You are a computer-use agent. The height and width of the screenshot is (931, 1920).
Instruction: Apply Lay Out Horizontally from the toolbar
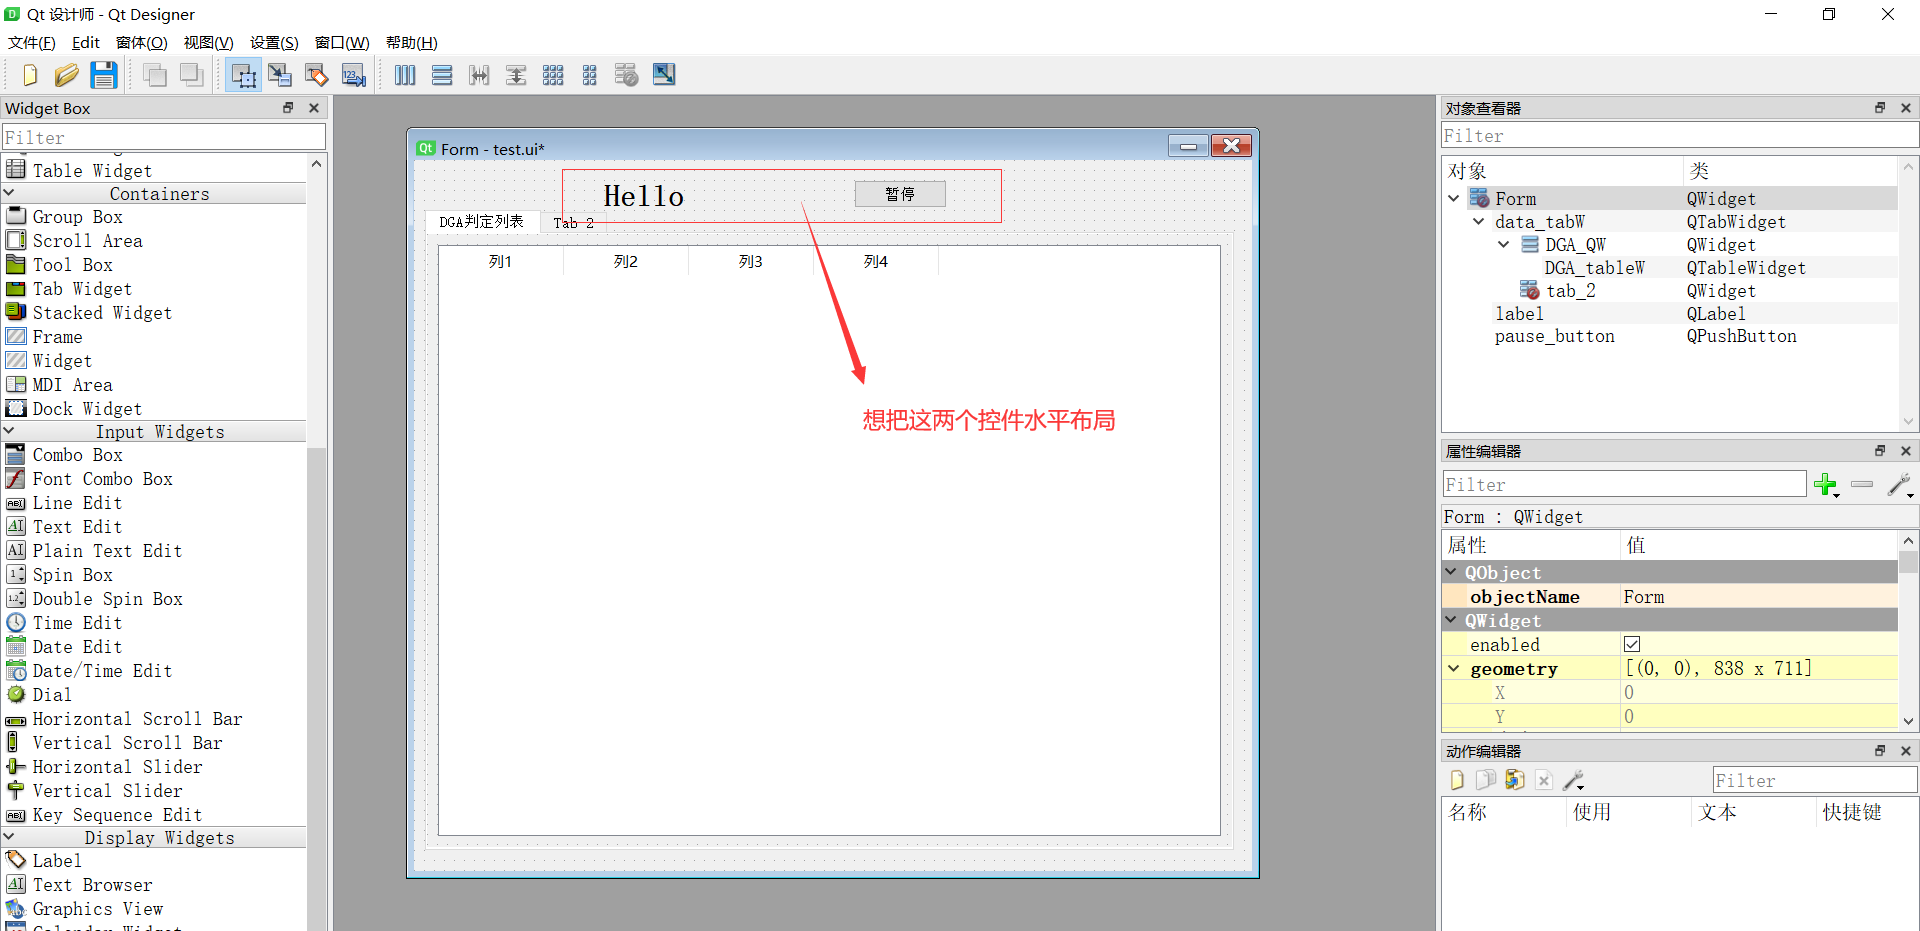[x=404, y=74]
